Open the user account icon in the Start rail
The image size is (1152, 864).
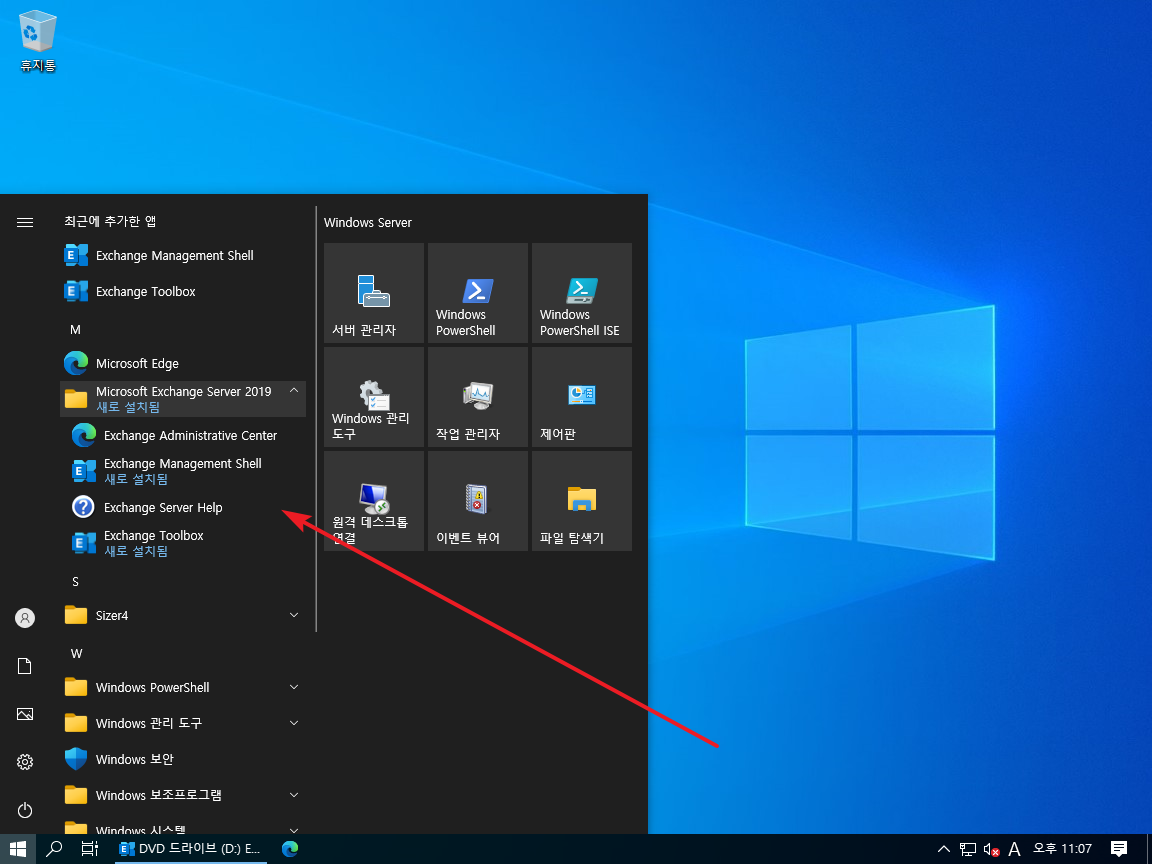[25, 618]
